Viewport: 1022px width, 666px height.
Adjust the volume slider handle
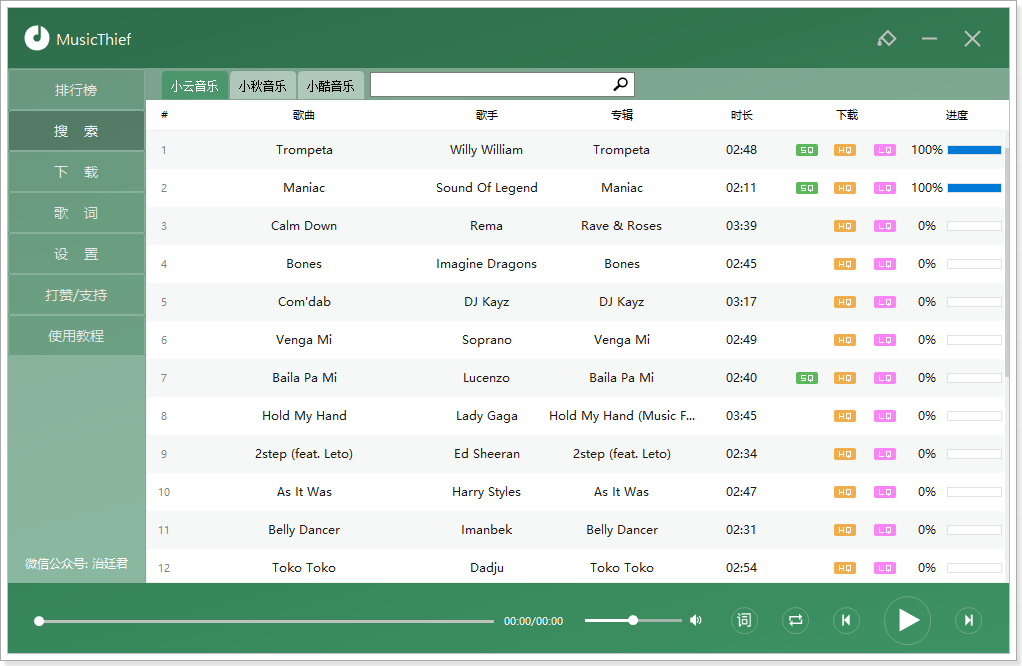(633, 620)
